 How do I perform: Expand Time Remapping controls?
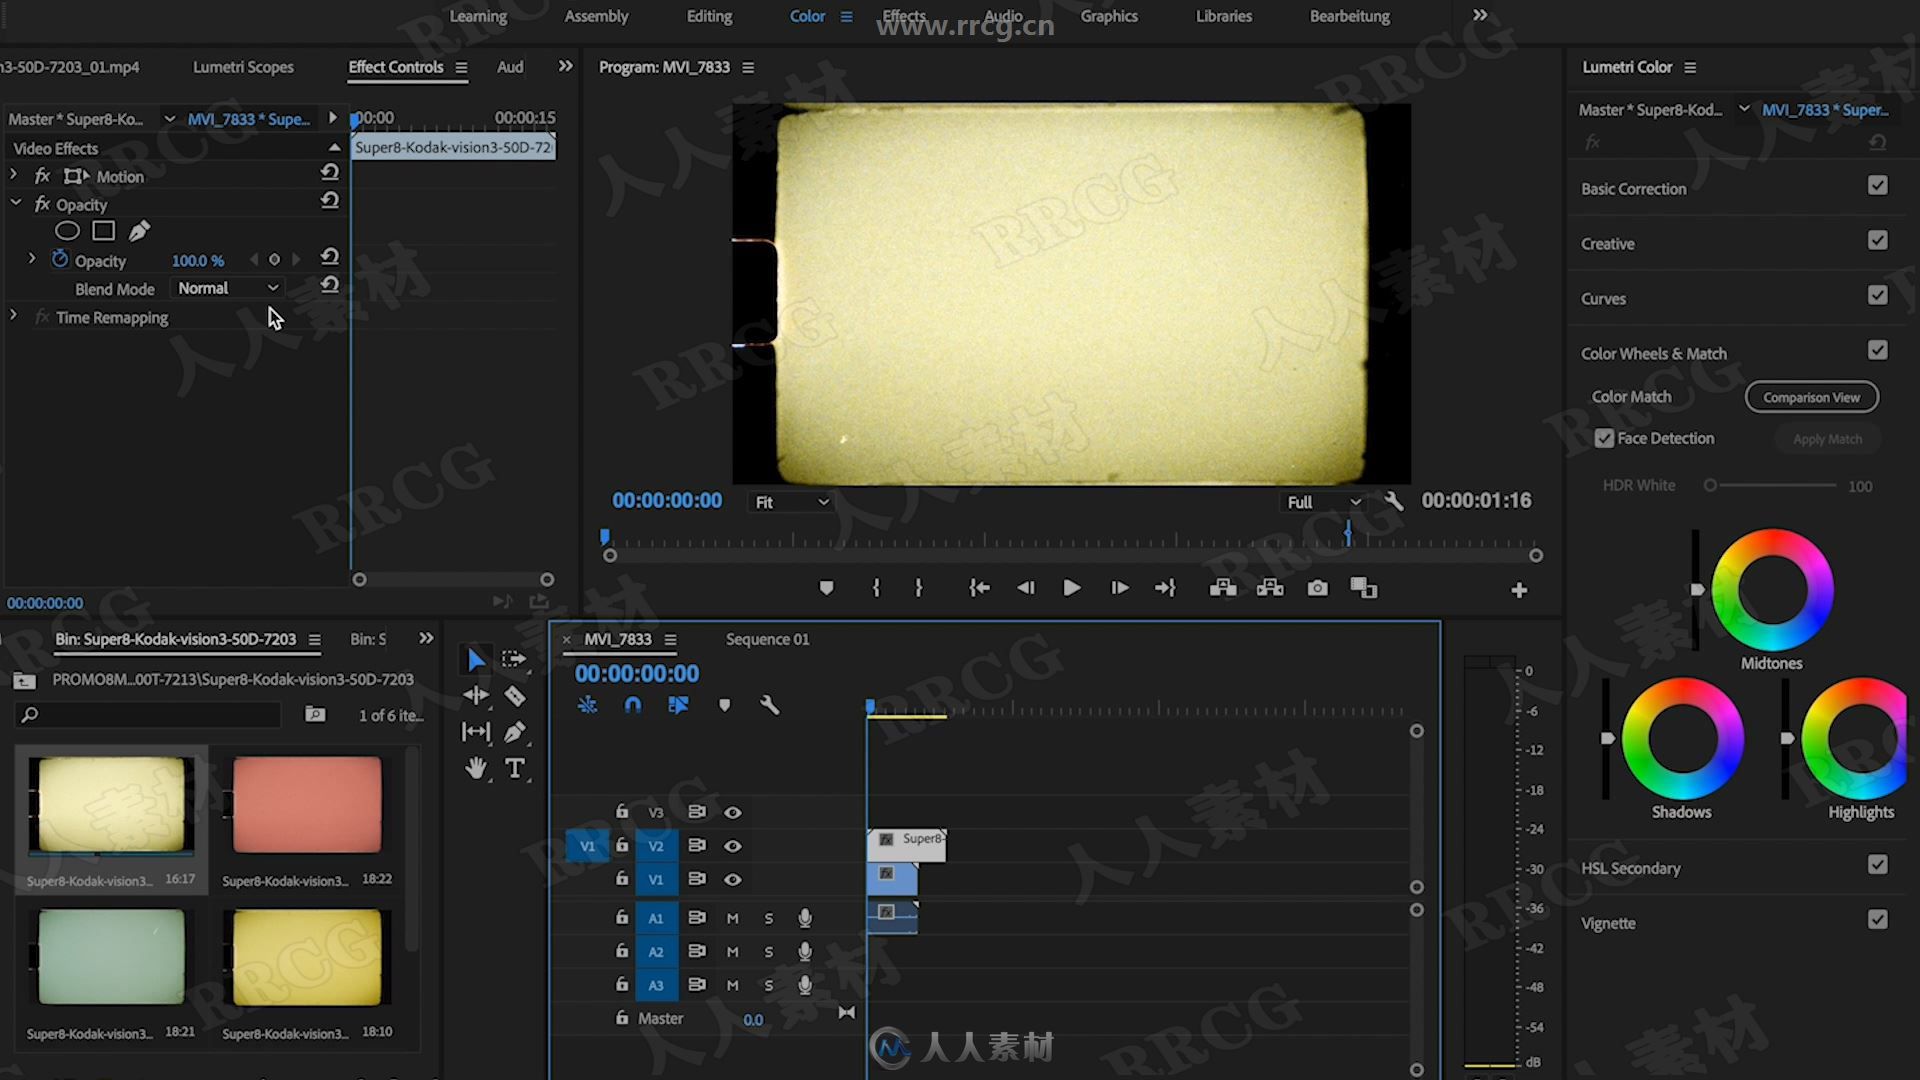click(x=13, y=316)
